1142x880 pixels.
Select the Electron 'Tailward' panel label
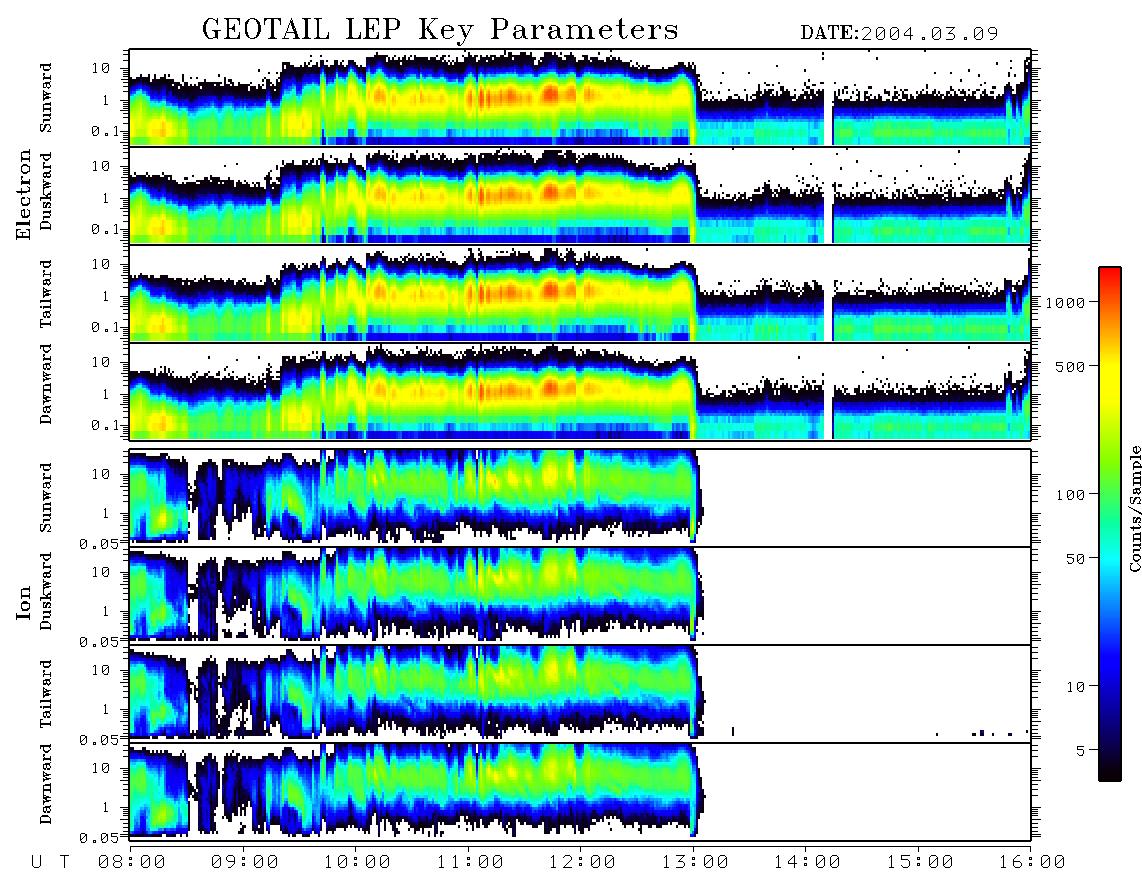[x=46, y=294]
